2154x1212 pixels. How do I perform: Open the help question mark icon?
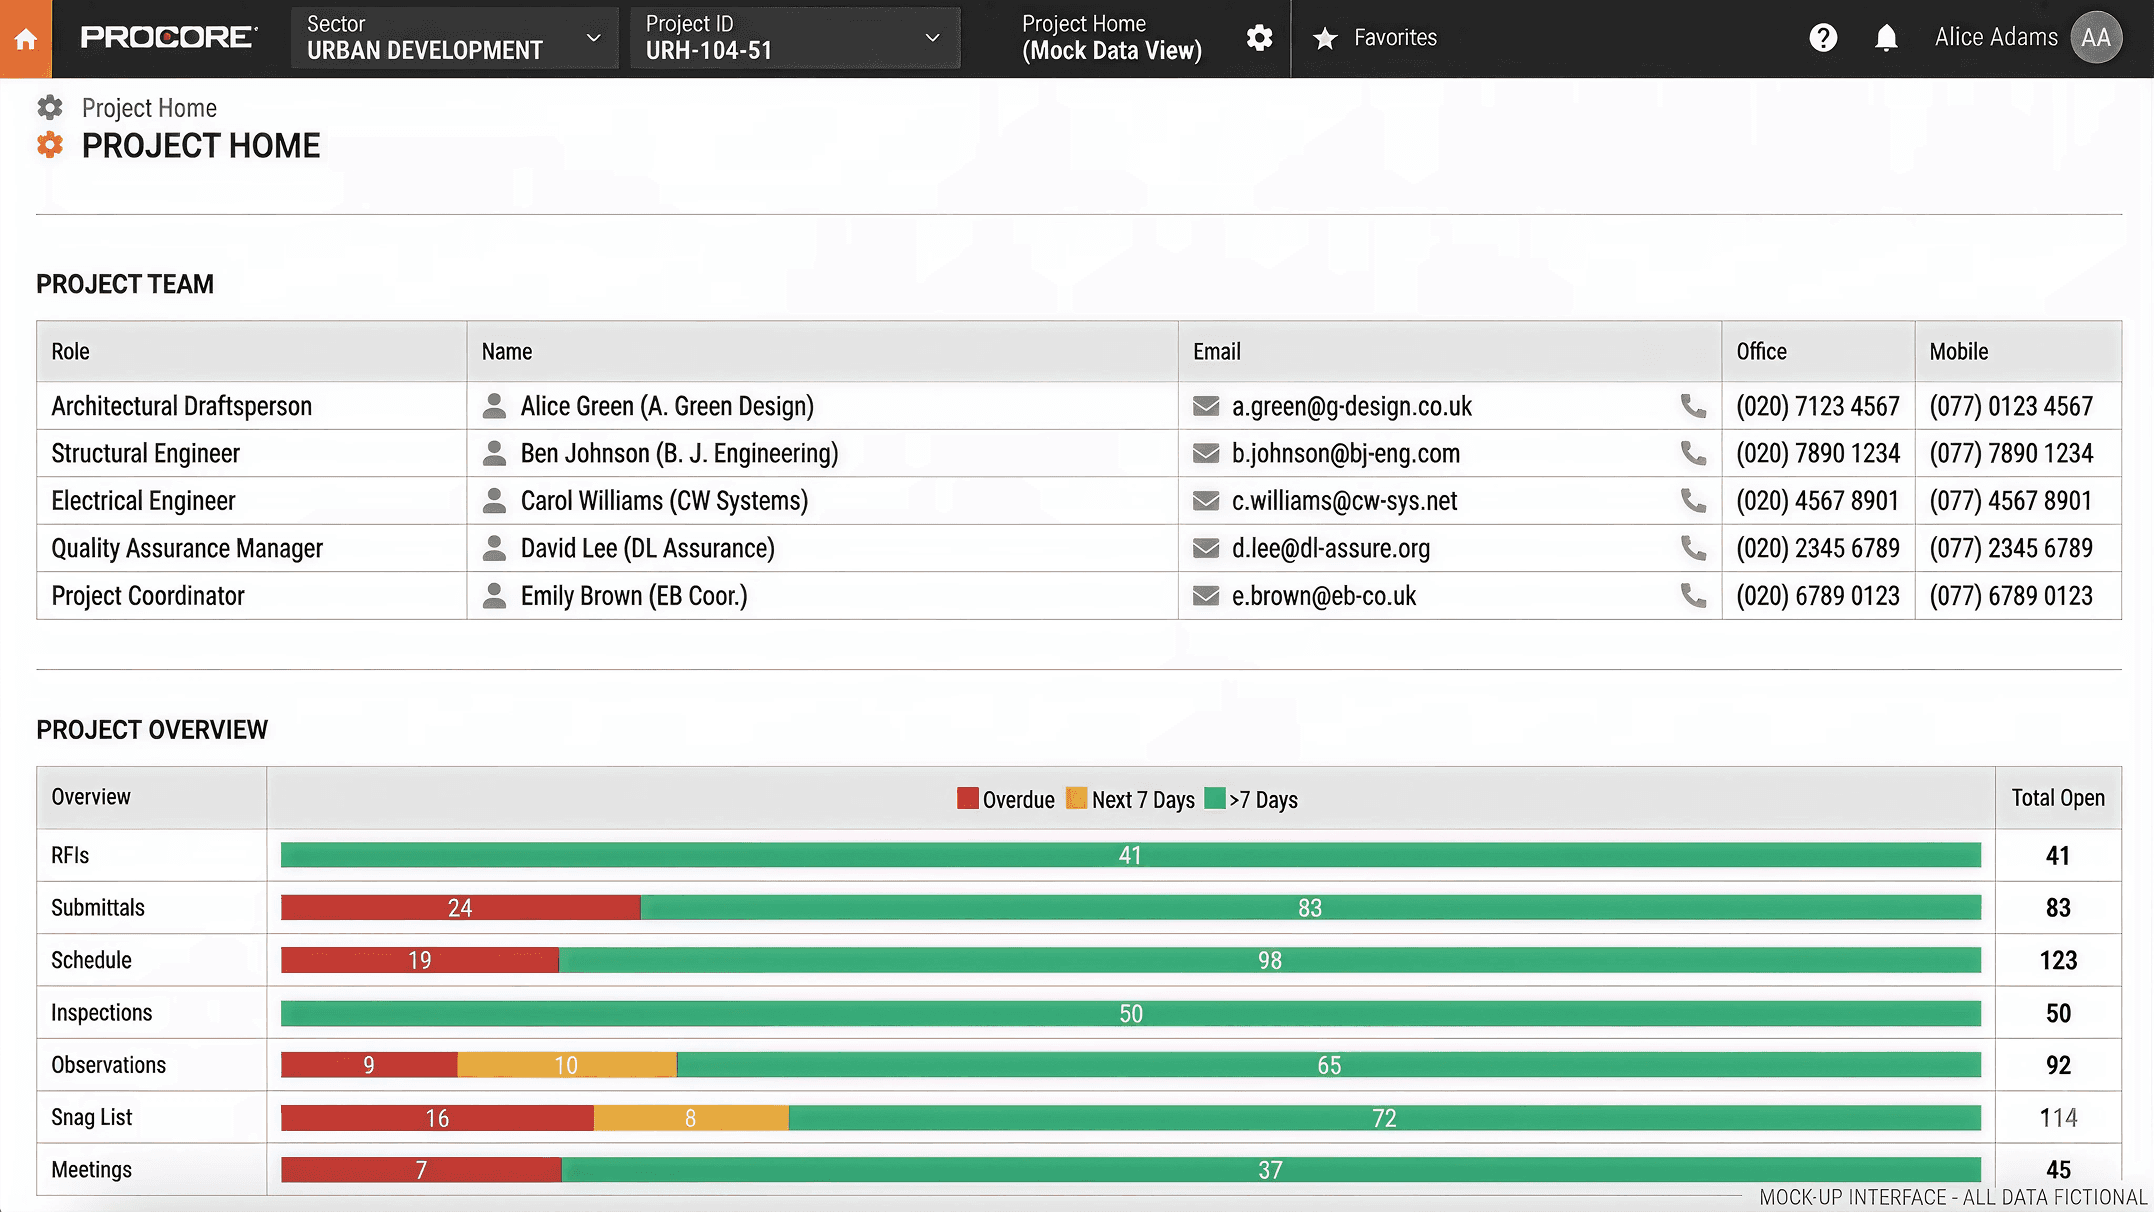1823,38
